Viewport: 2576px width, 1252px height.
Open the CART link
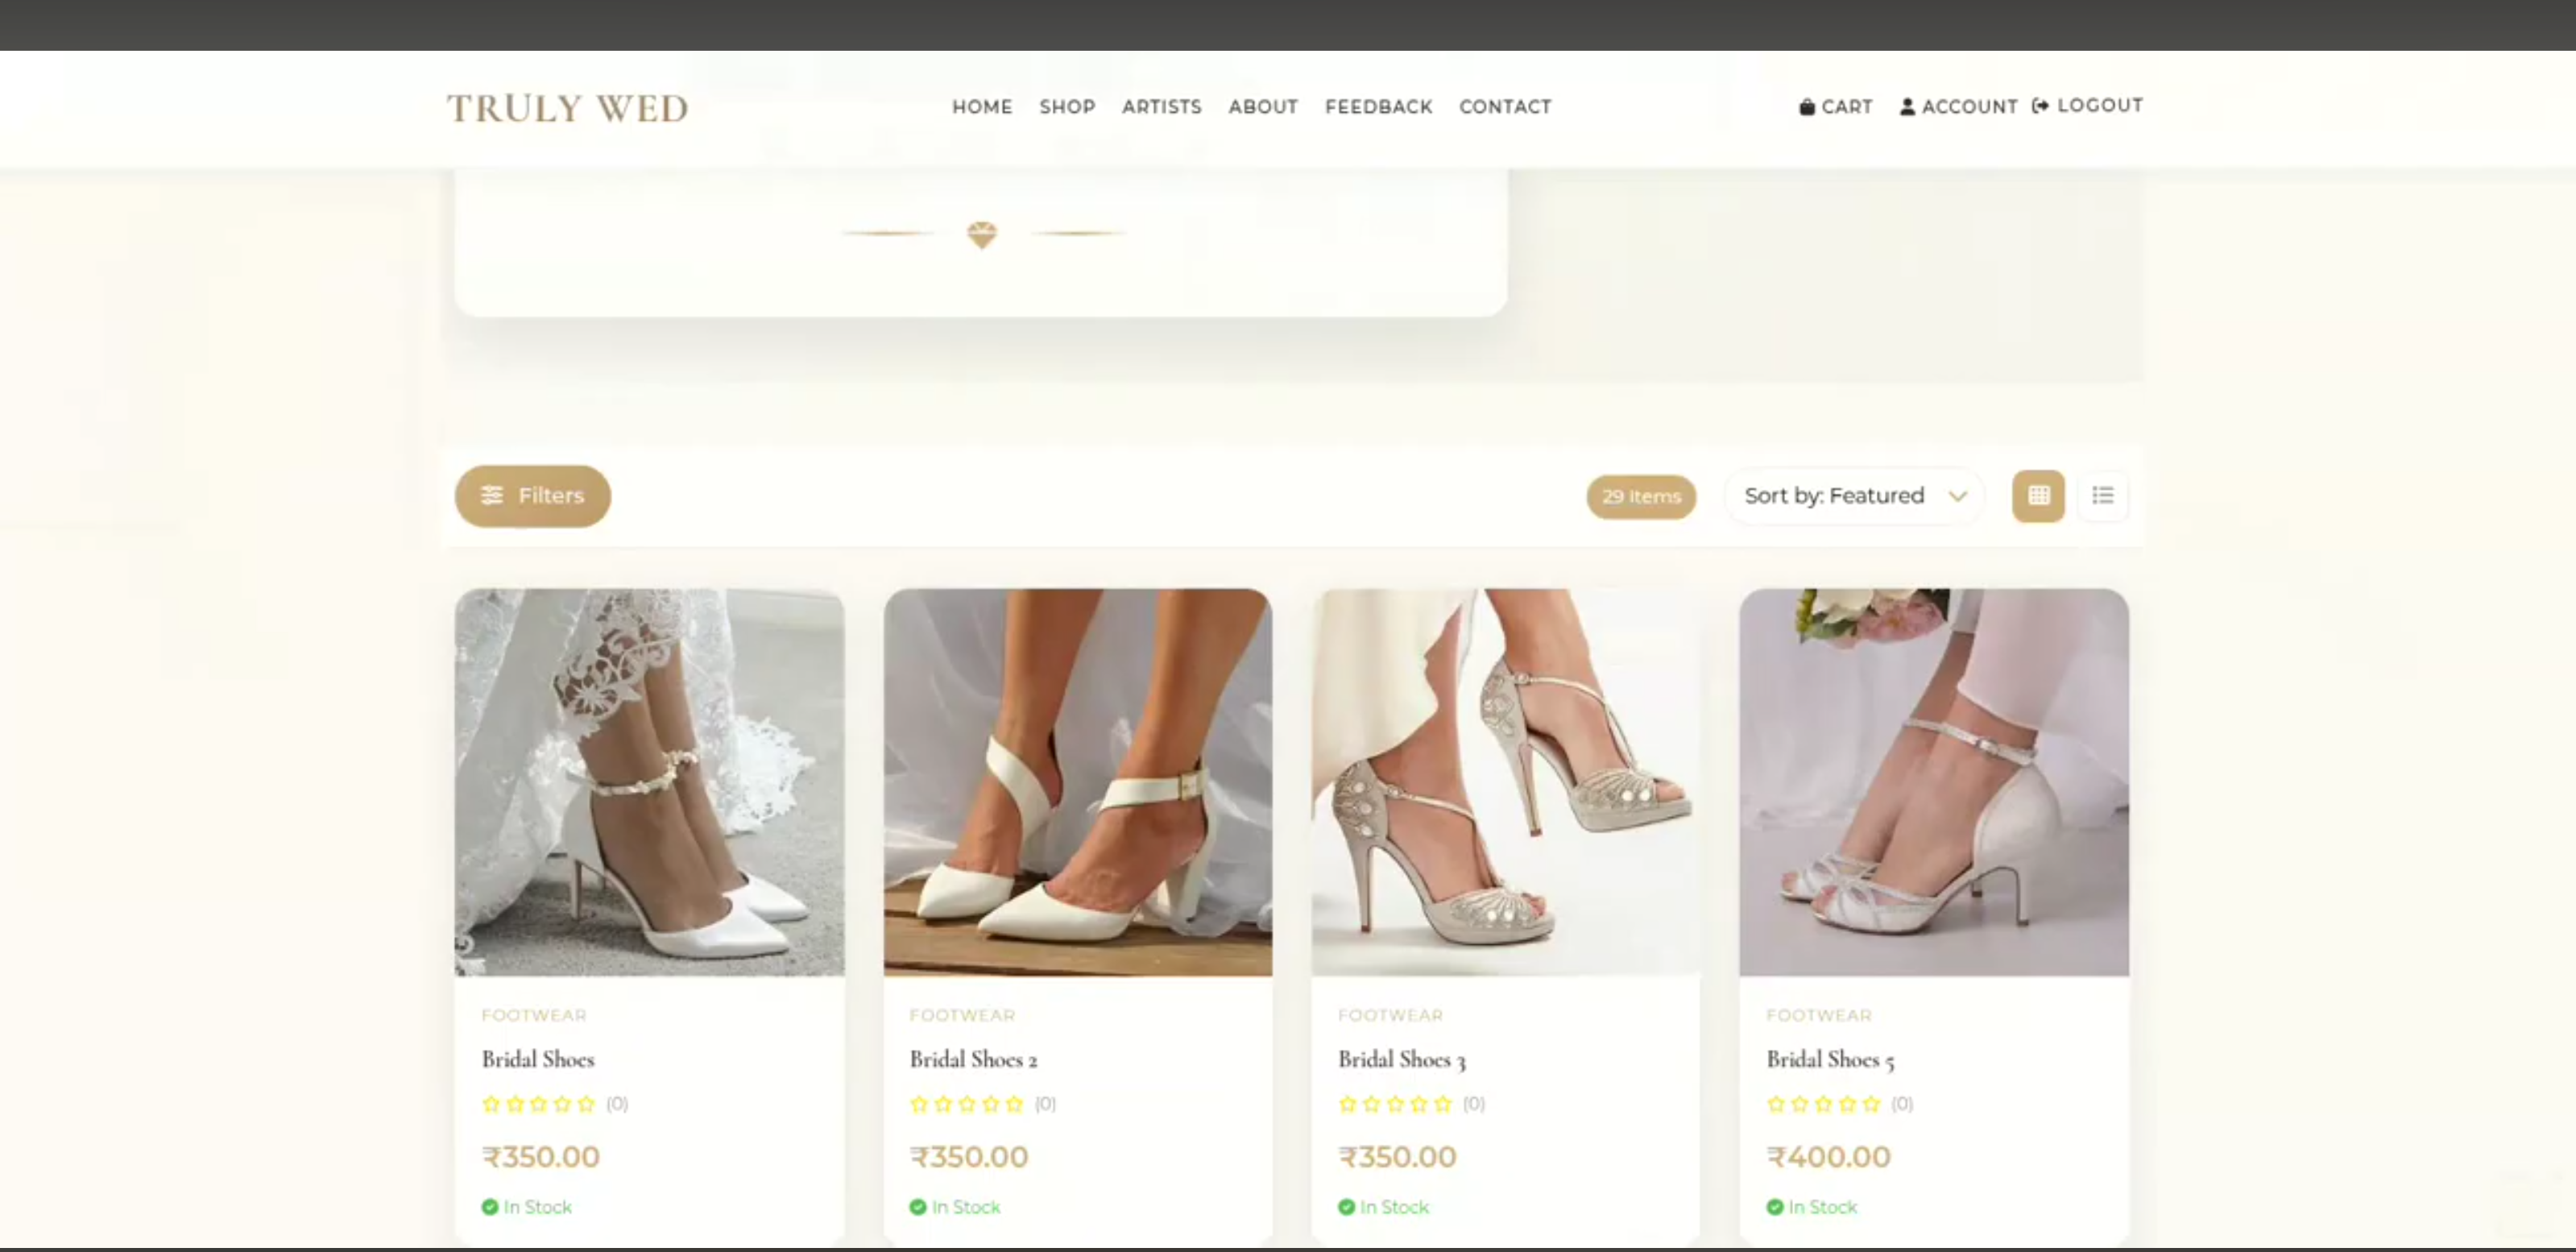pos(1836,106)
